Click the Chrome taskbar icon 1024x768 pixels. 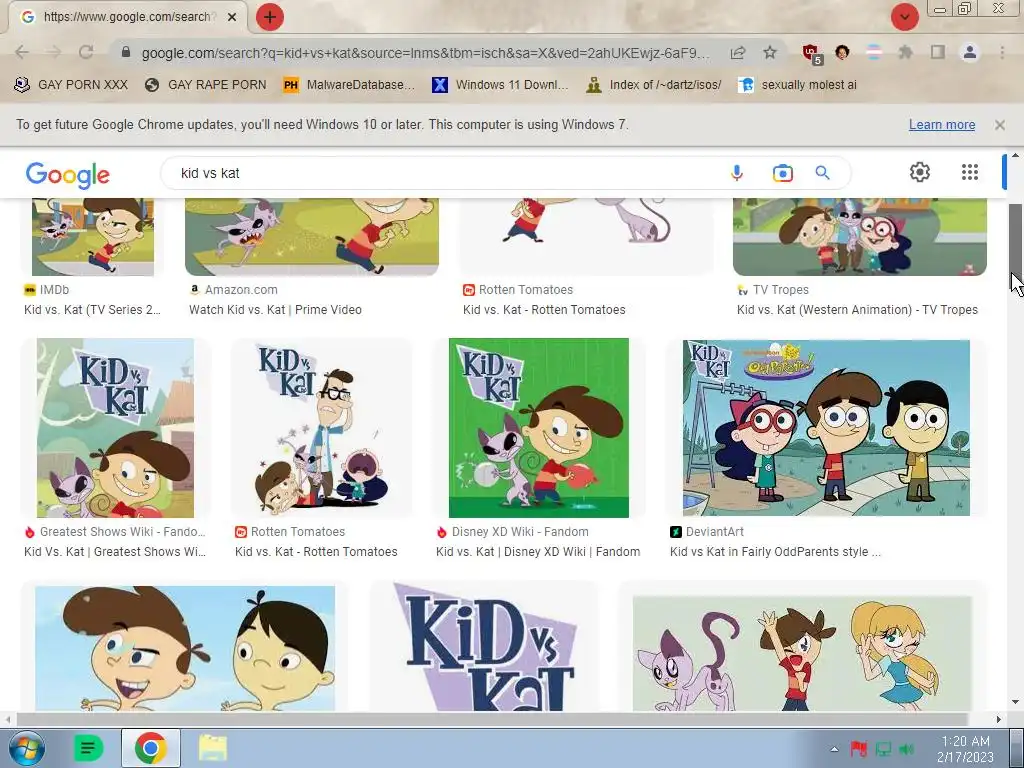pos(150,748)
